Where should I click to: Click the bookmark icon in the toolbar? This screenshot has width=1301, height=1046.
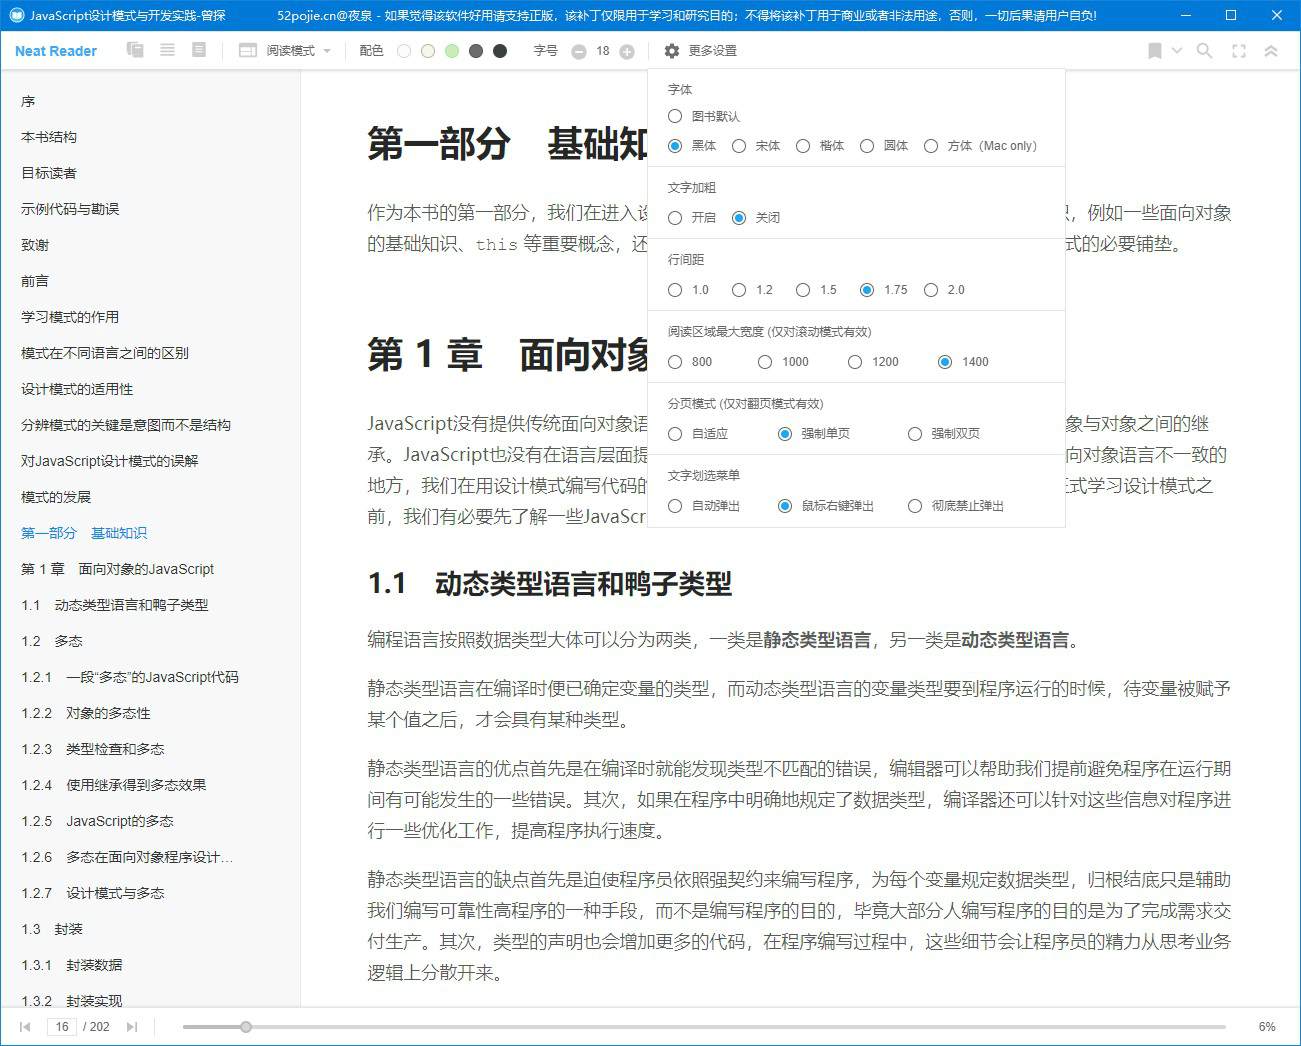click(x=1154, y=51)
